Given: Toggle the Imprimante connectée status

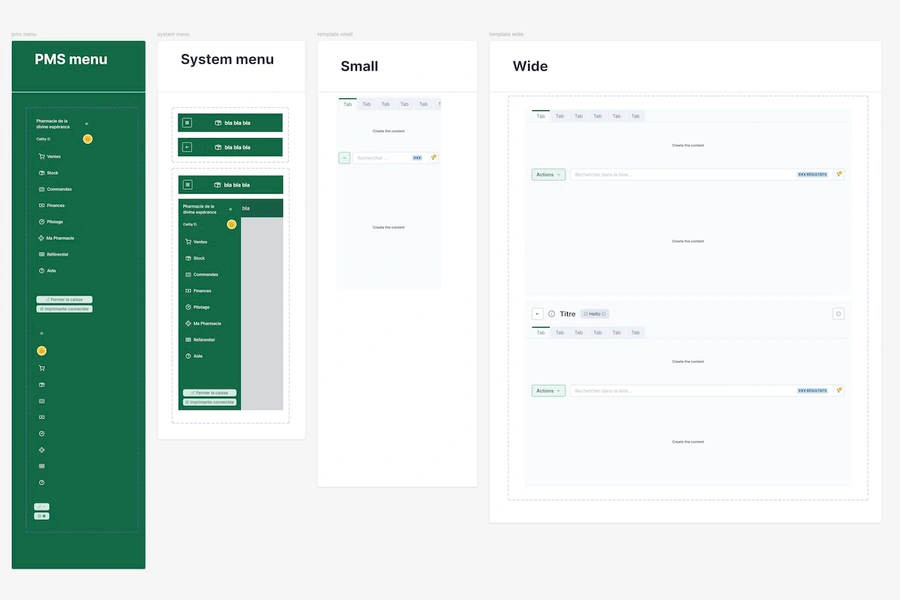Looking at the screenshot, I should coord(64,308).
